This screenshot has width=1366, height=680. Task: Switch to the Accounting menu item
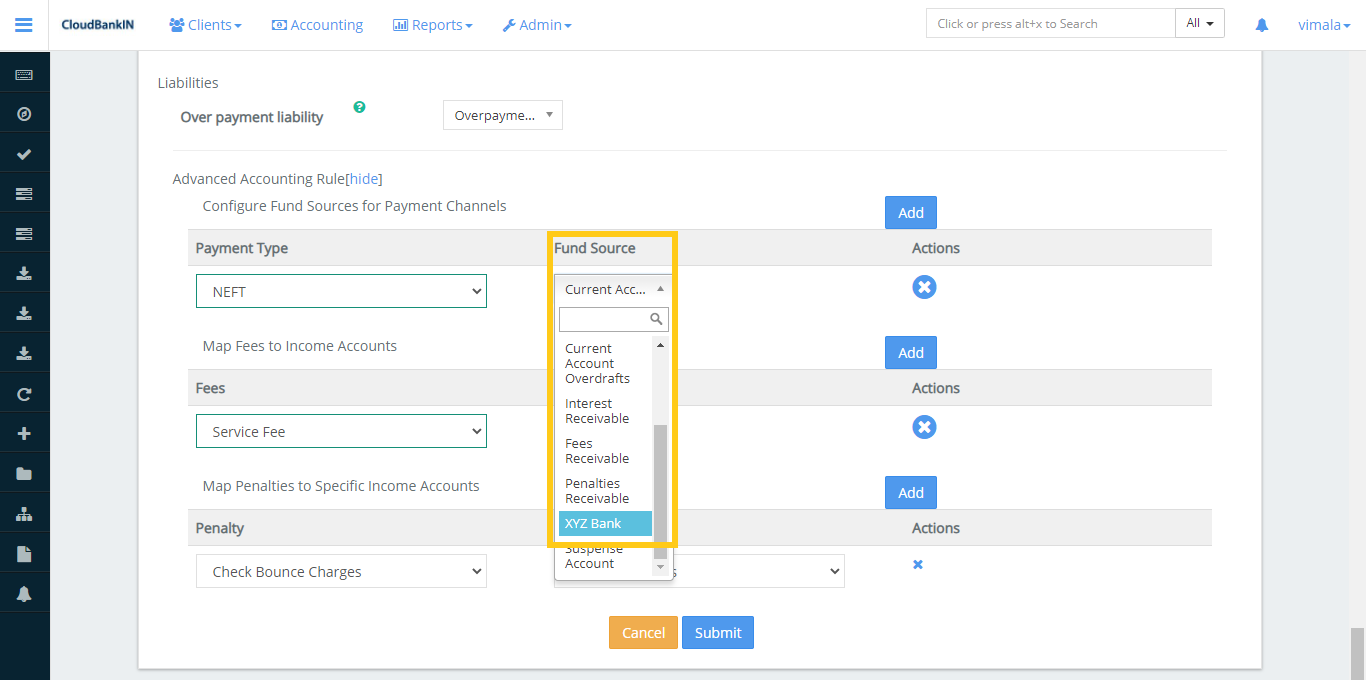click(317, 25)
